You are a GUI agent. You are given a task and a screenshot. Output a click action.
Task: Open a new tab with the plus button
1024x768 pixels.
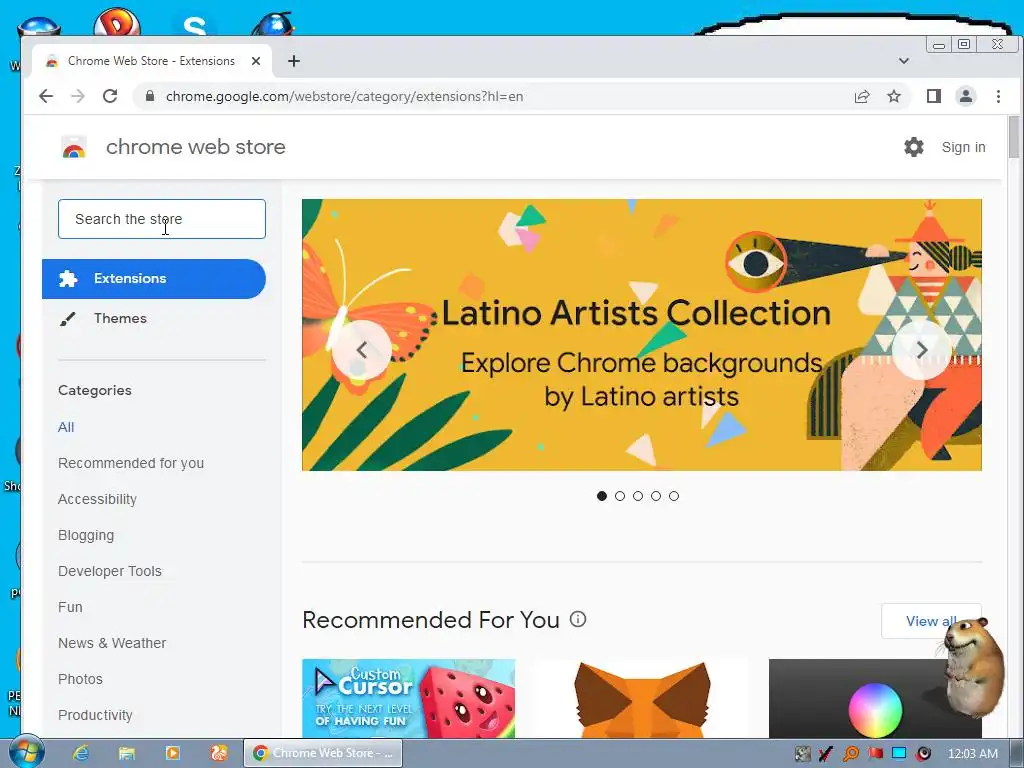click(294, 61)
